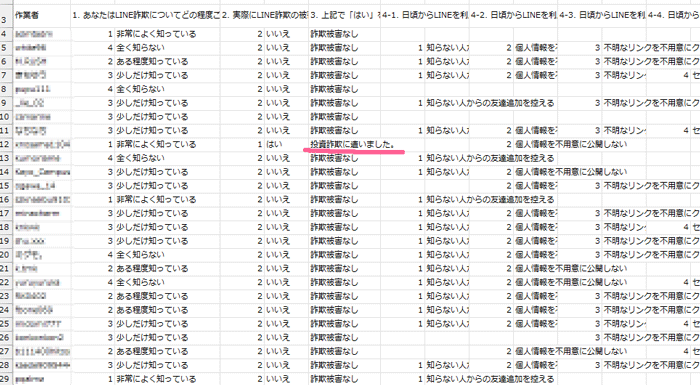700x385 pixels.
Task: Select '非常によく知っている' in row 29
Action: [156, 379]
